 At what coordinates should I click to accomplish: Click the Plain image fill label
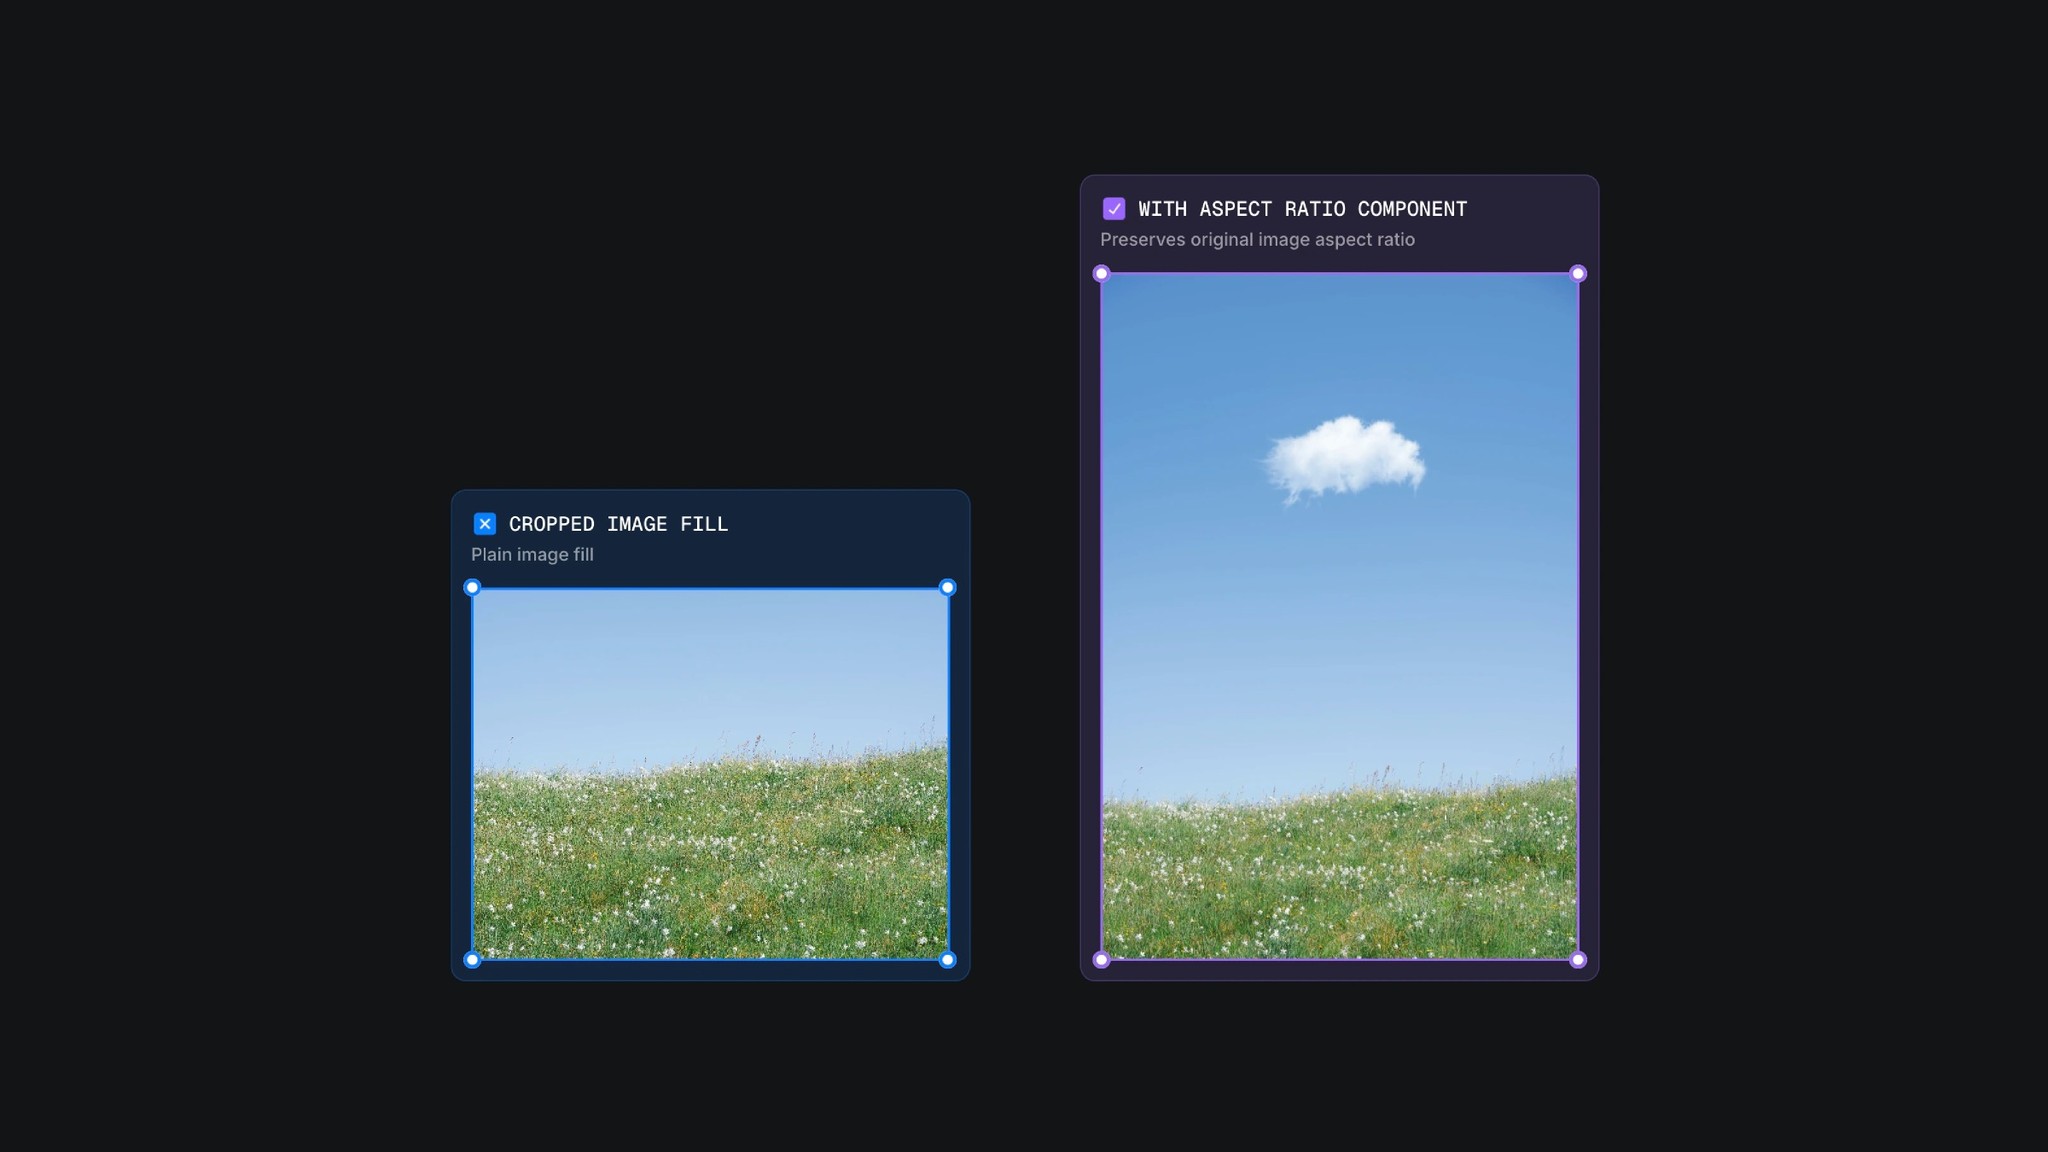point(532,554)
